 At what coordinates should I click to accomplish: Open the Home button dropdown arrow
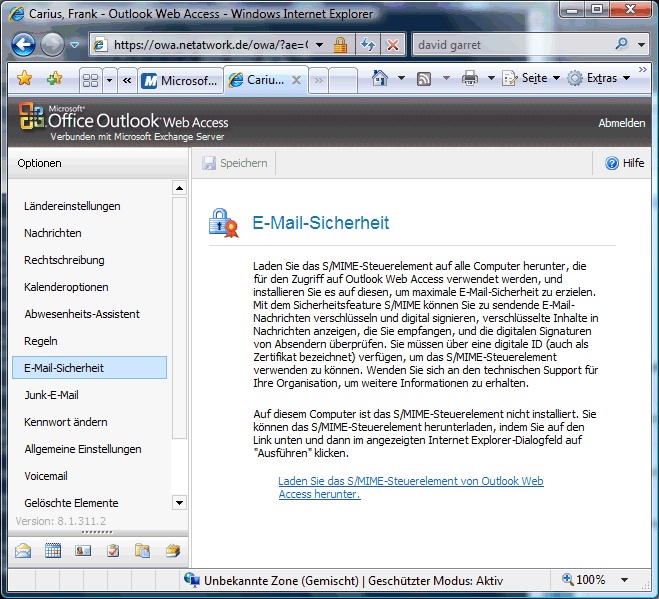tap(401, 78)
